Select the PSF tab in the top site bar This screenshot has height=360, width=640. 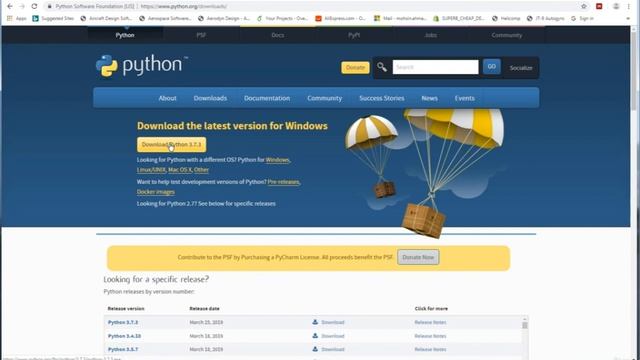click(201, 35)
